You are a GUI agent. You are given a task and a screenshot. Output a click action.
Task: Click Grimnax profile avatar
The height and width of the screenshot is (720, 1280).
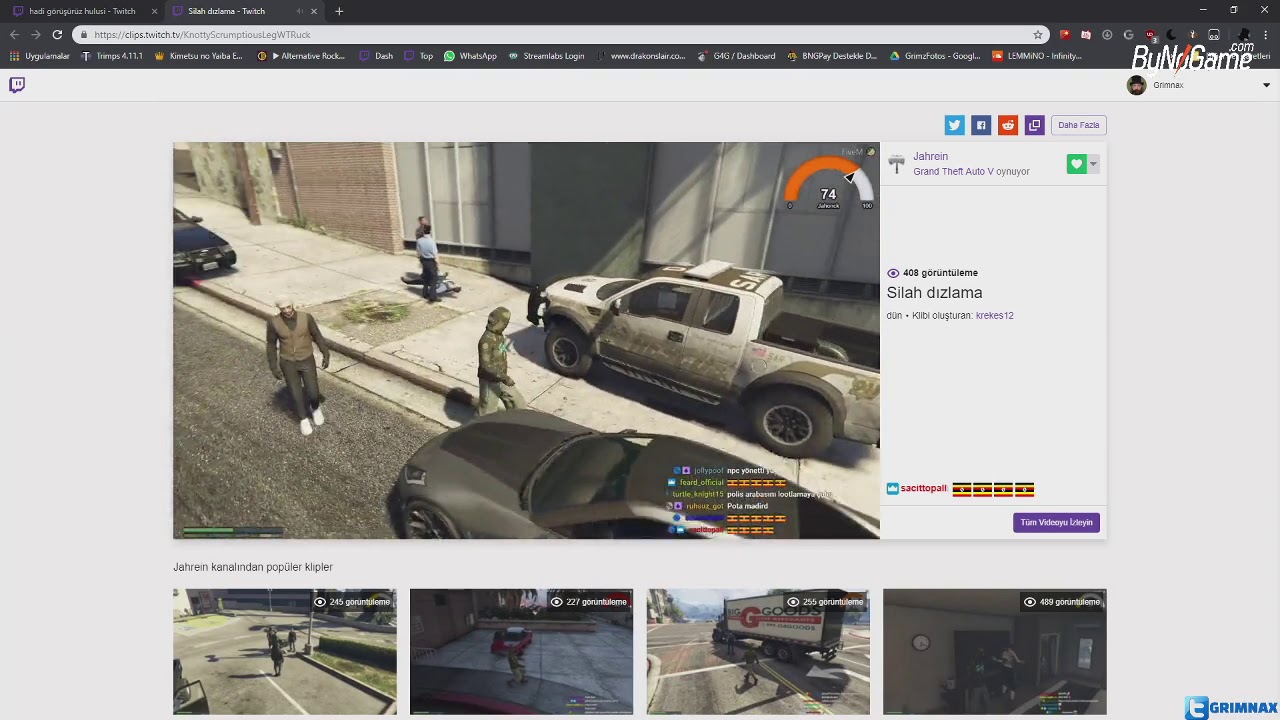point(1136,85)
